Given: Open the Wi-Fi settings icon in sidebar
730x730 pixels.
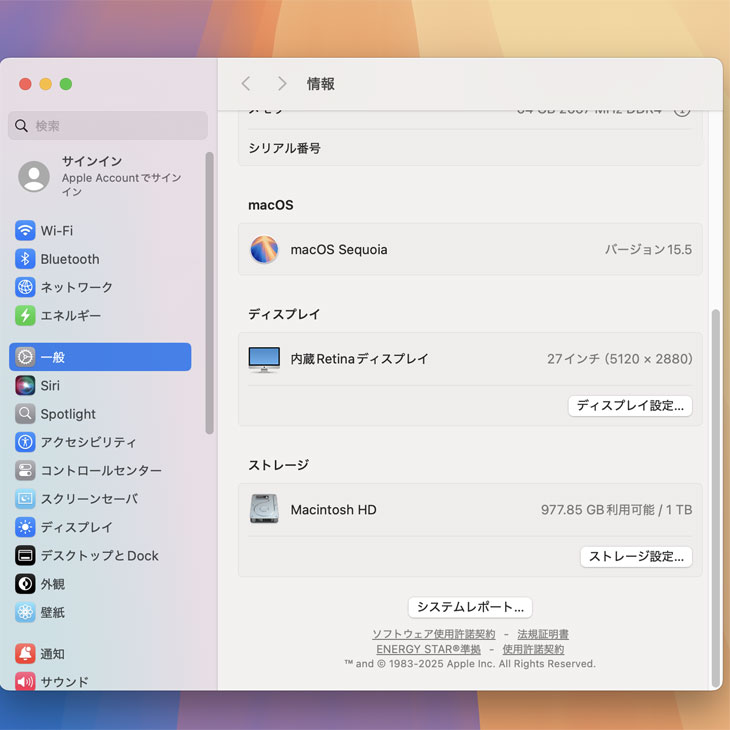Looking at the screenshot, I should tap(25, 230).
